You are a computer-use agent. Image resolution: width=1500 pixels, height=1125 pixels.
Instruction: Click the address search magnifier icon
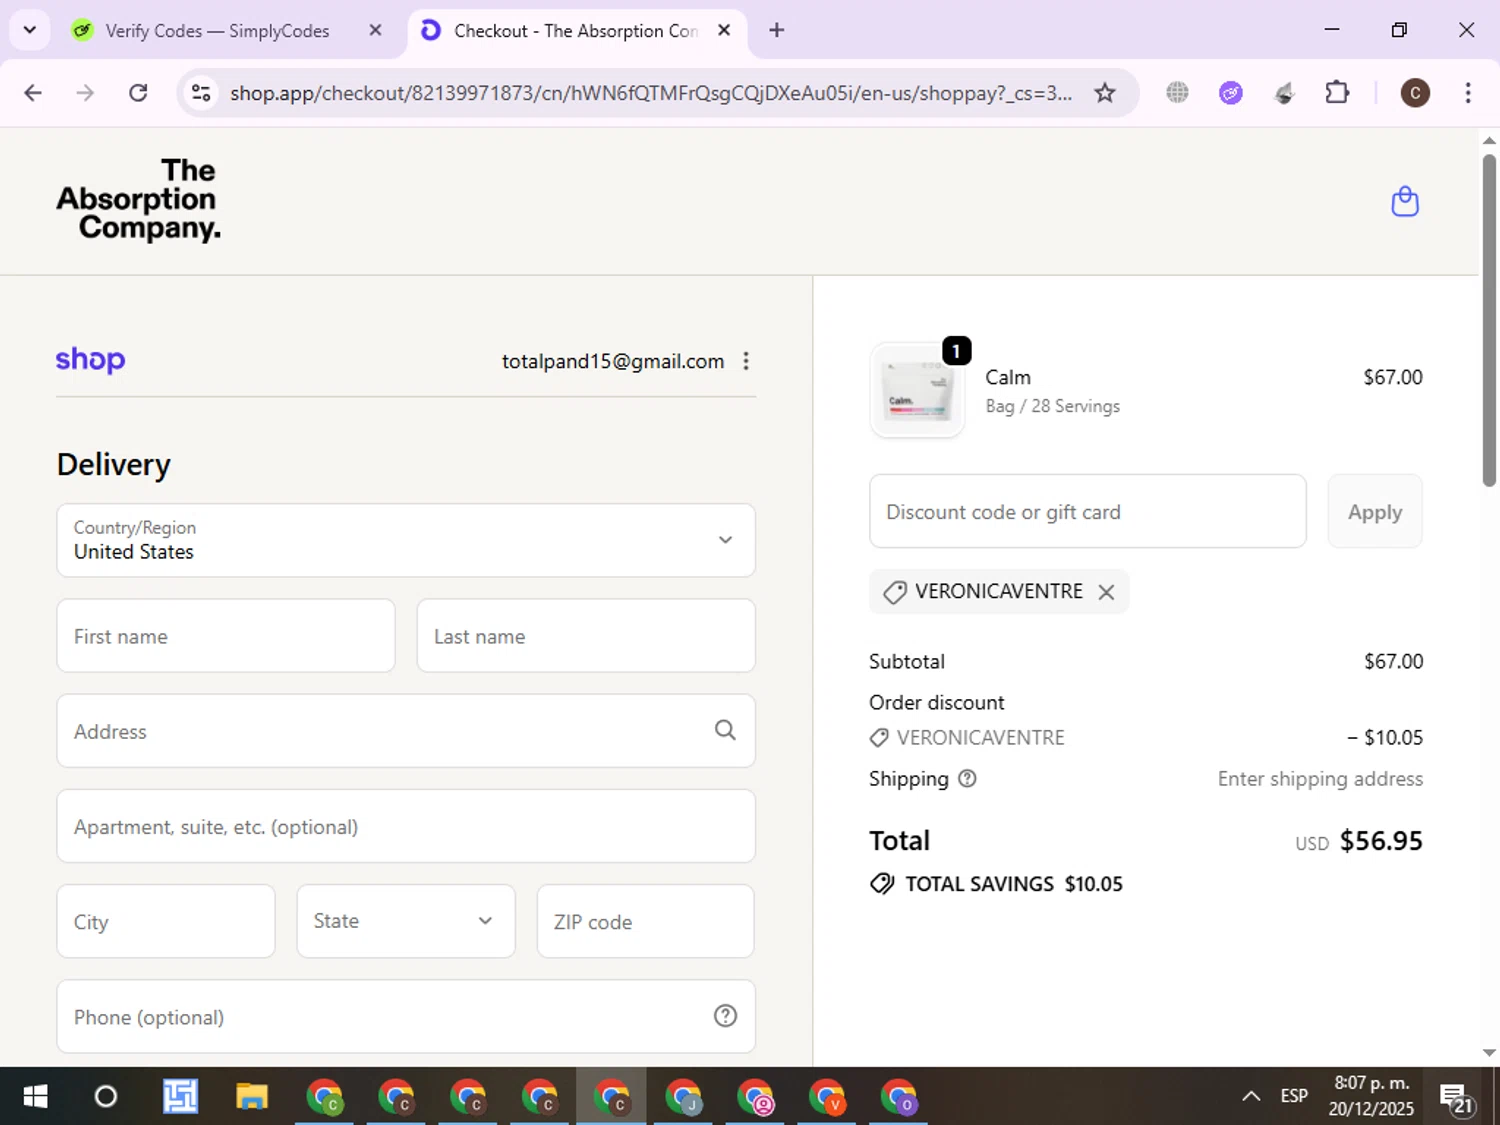pyautogui.click(x=725, y=731)
